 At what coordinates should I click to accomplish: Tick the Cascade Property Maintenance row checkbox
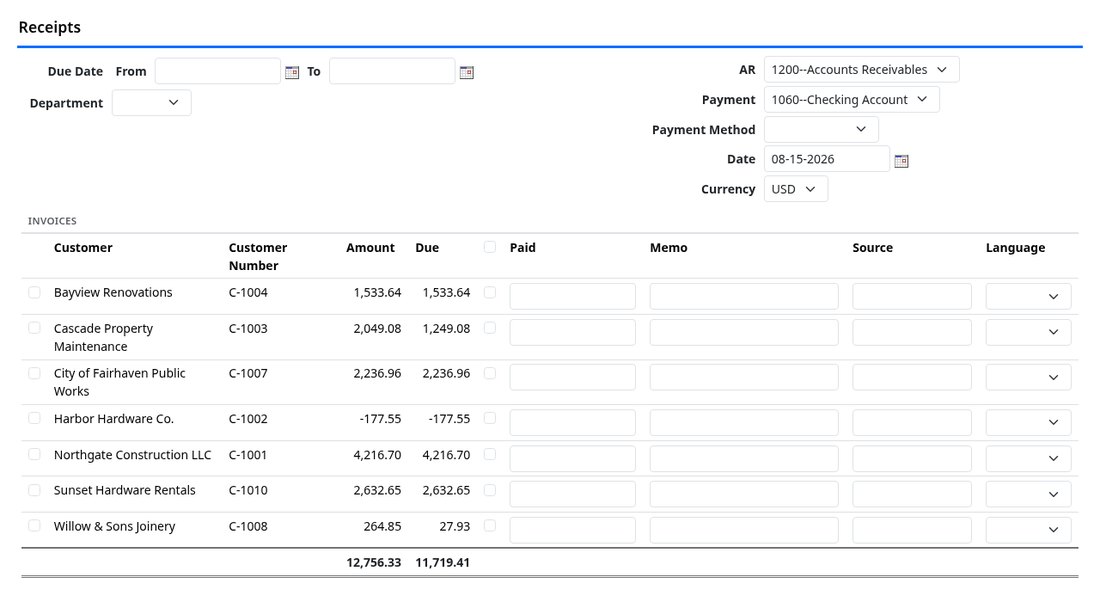(x=34, y=328)
